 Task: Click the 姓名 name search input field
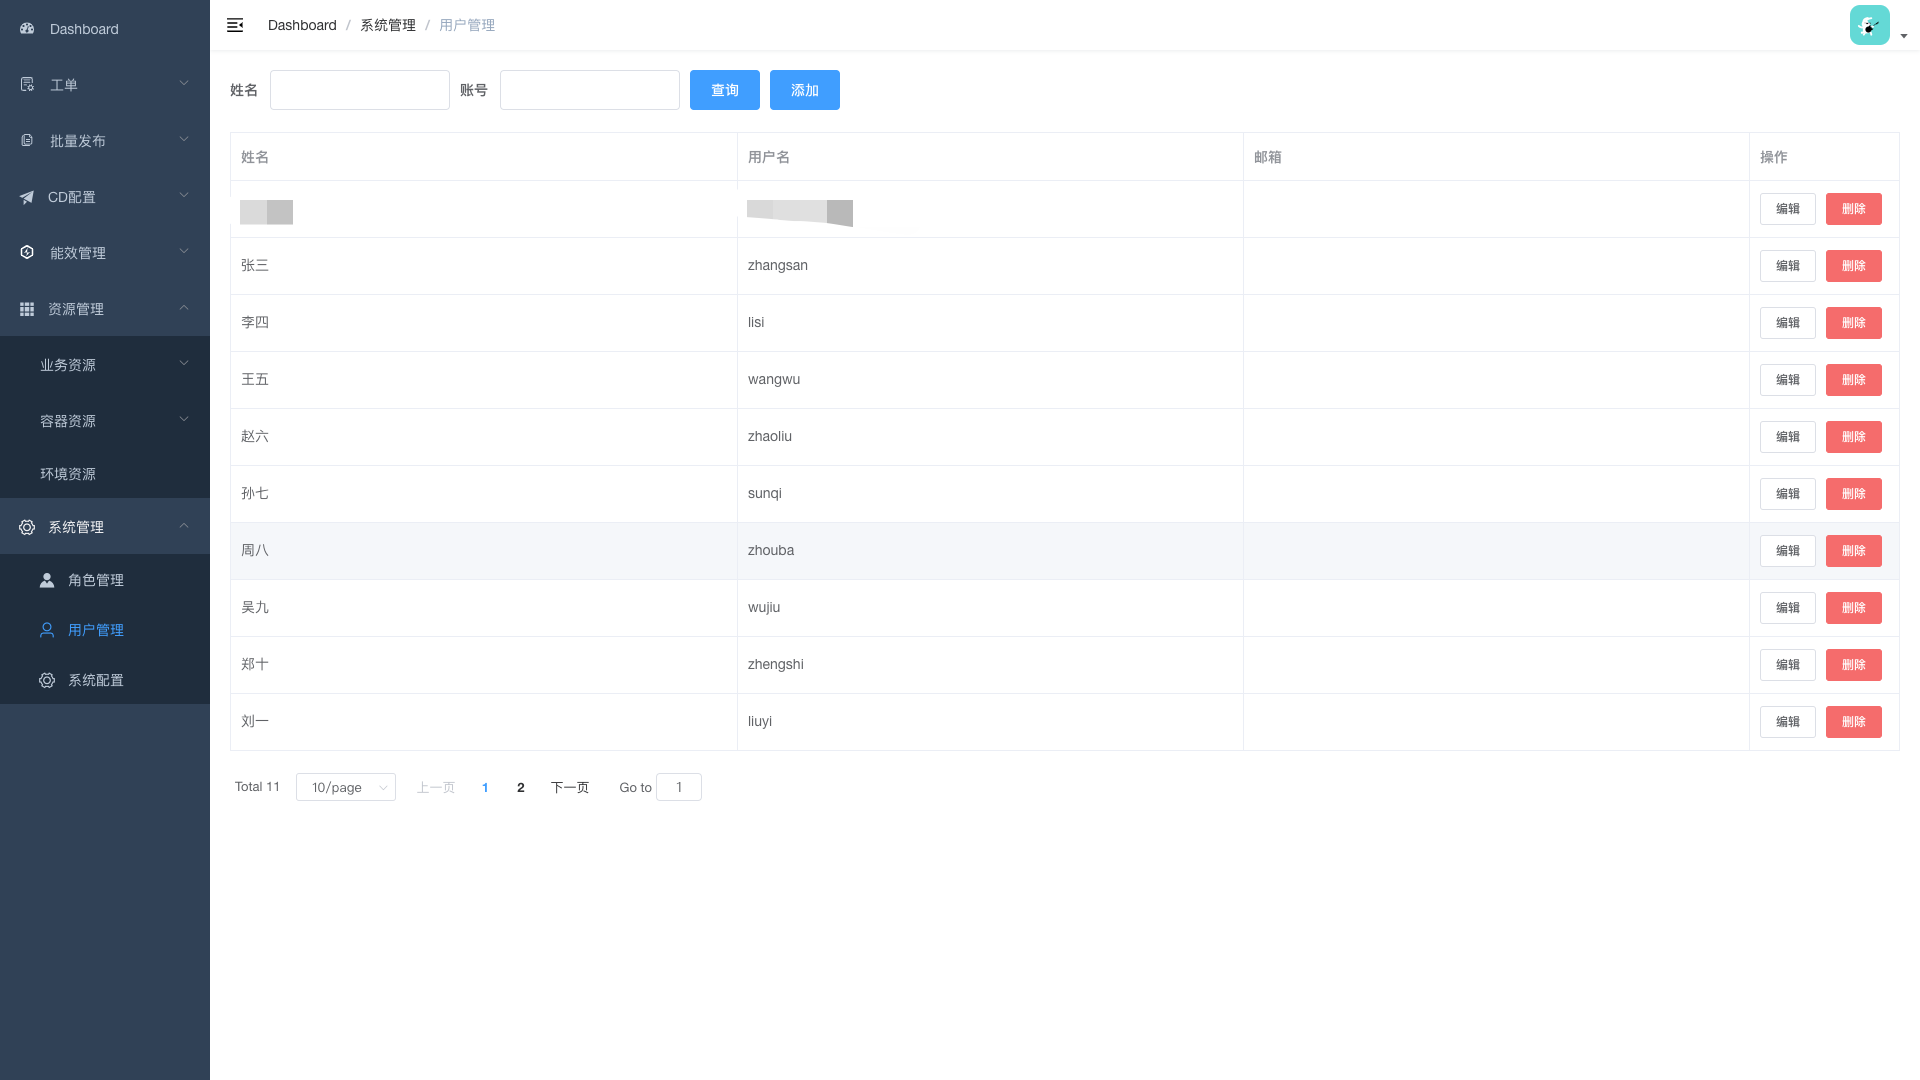[360, 90]
